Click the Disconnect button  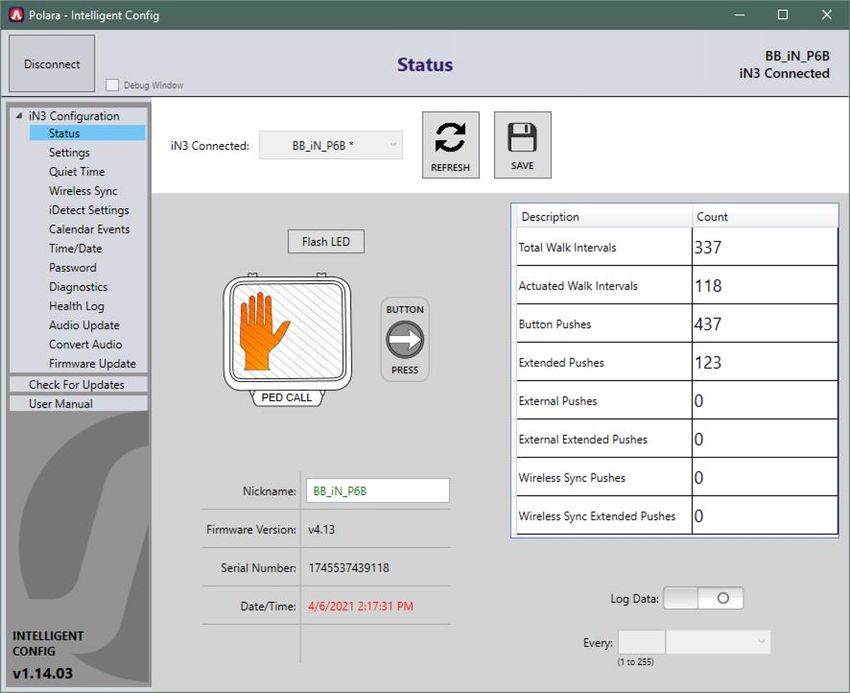click(x=52, y=63)
